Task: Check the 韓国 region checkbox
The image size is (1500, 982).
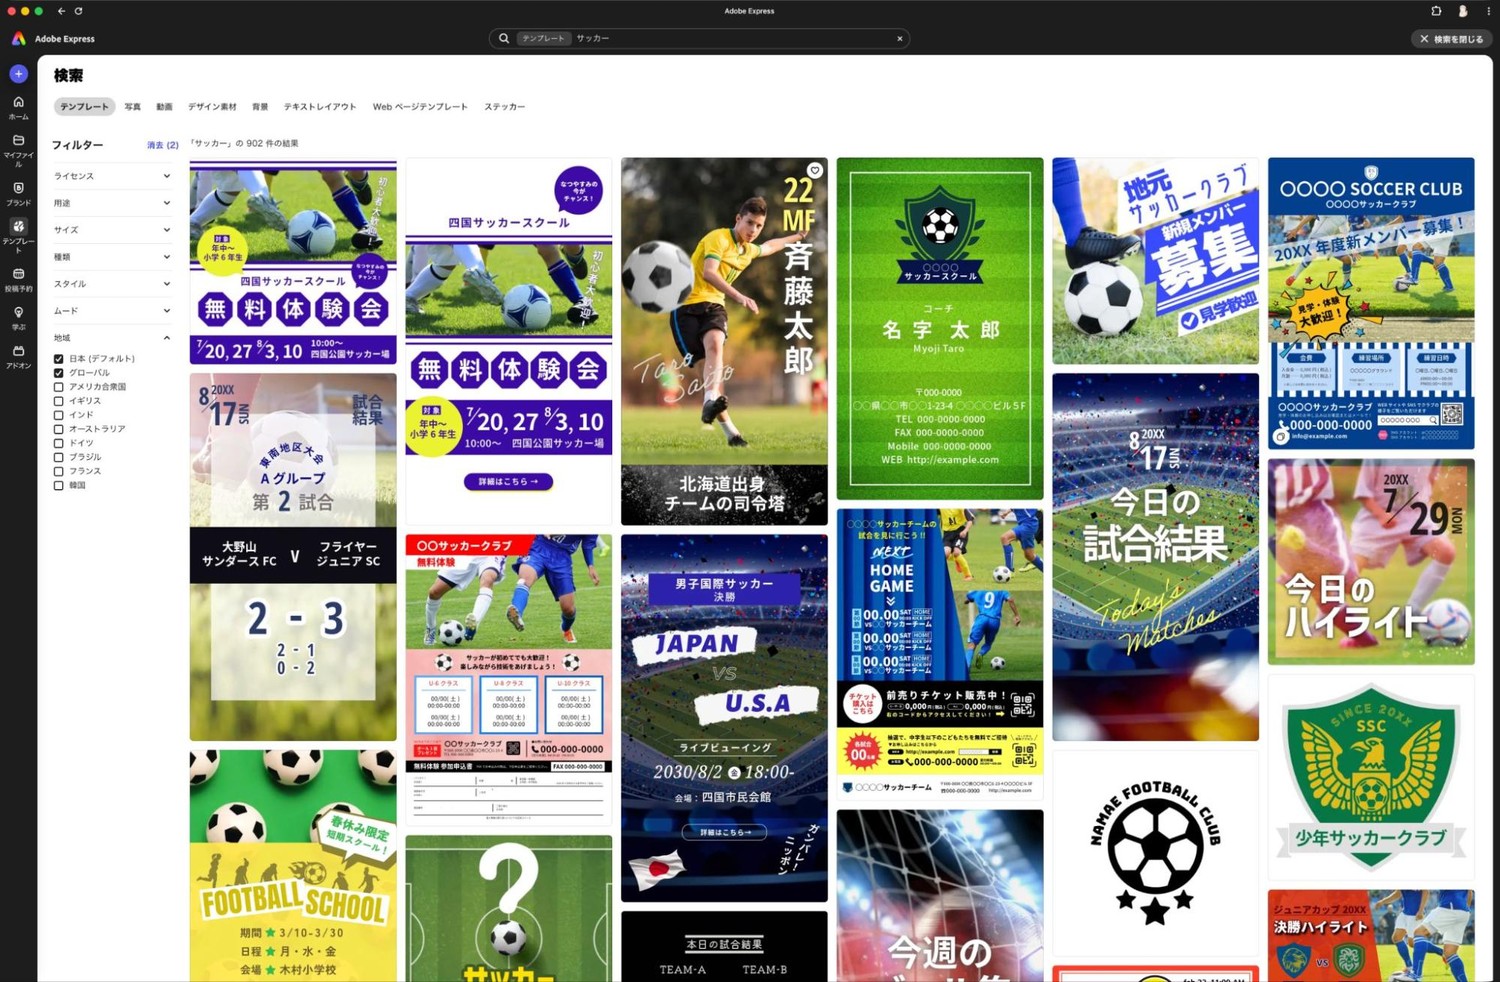Action: pyautogui.click(x=59, y=486)
